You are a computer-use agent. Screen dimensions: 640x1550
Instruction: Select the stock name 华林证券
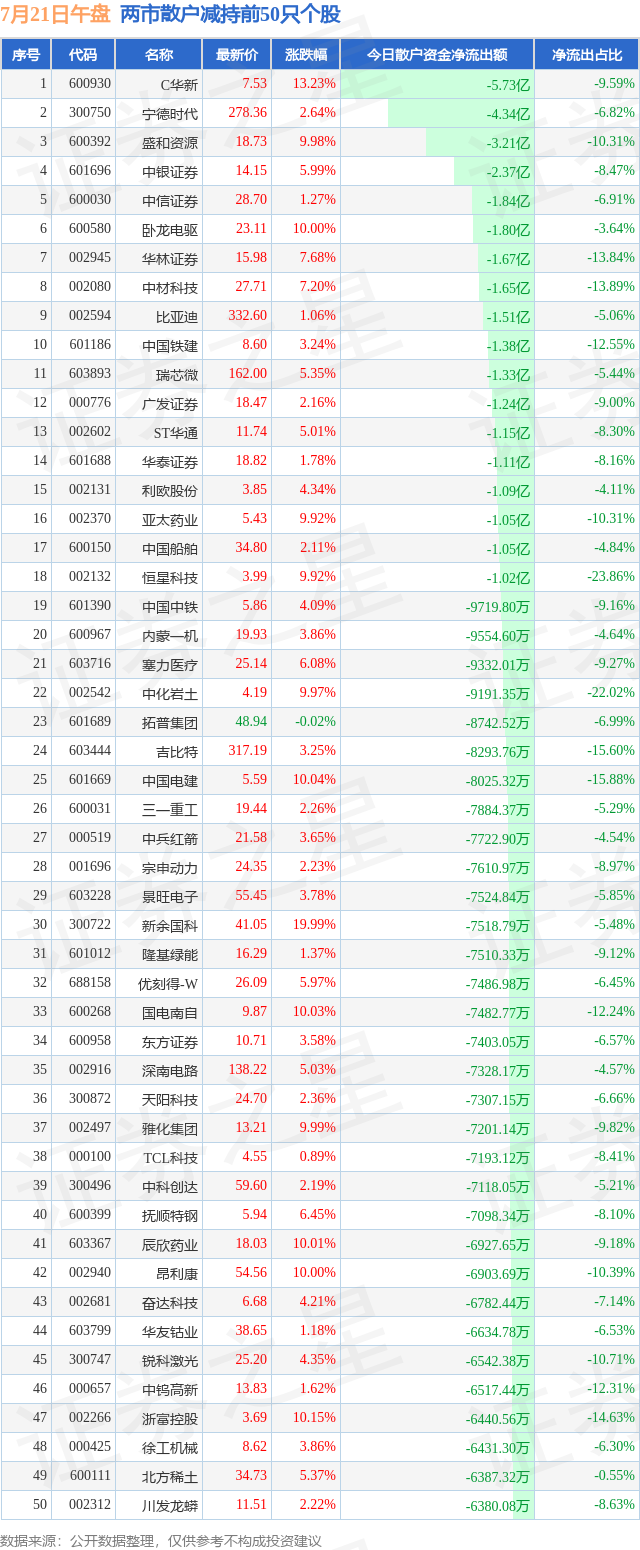pyautogui.click(x=170, y=258)
